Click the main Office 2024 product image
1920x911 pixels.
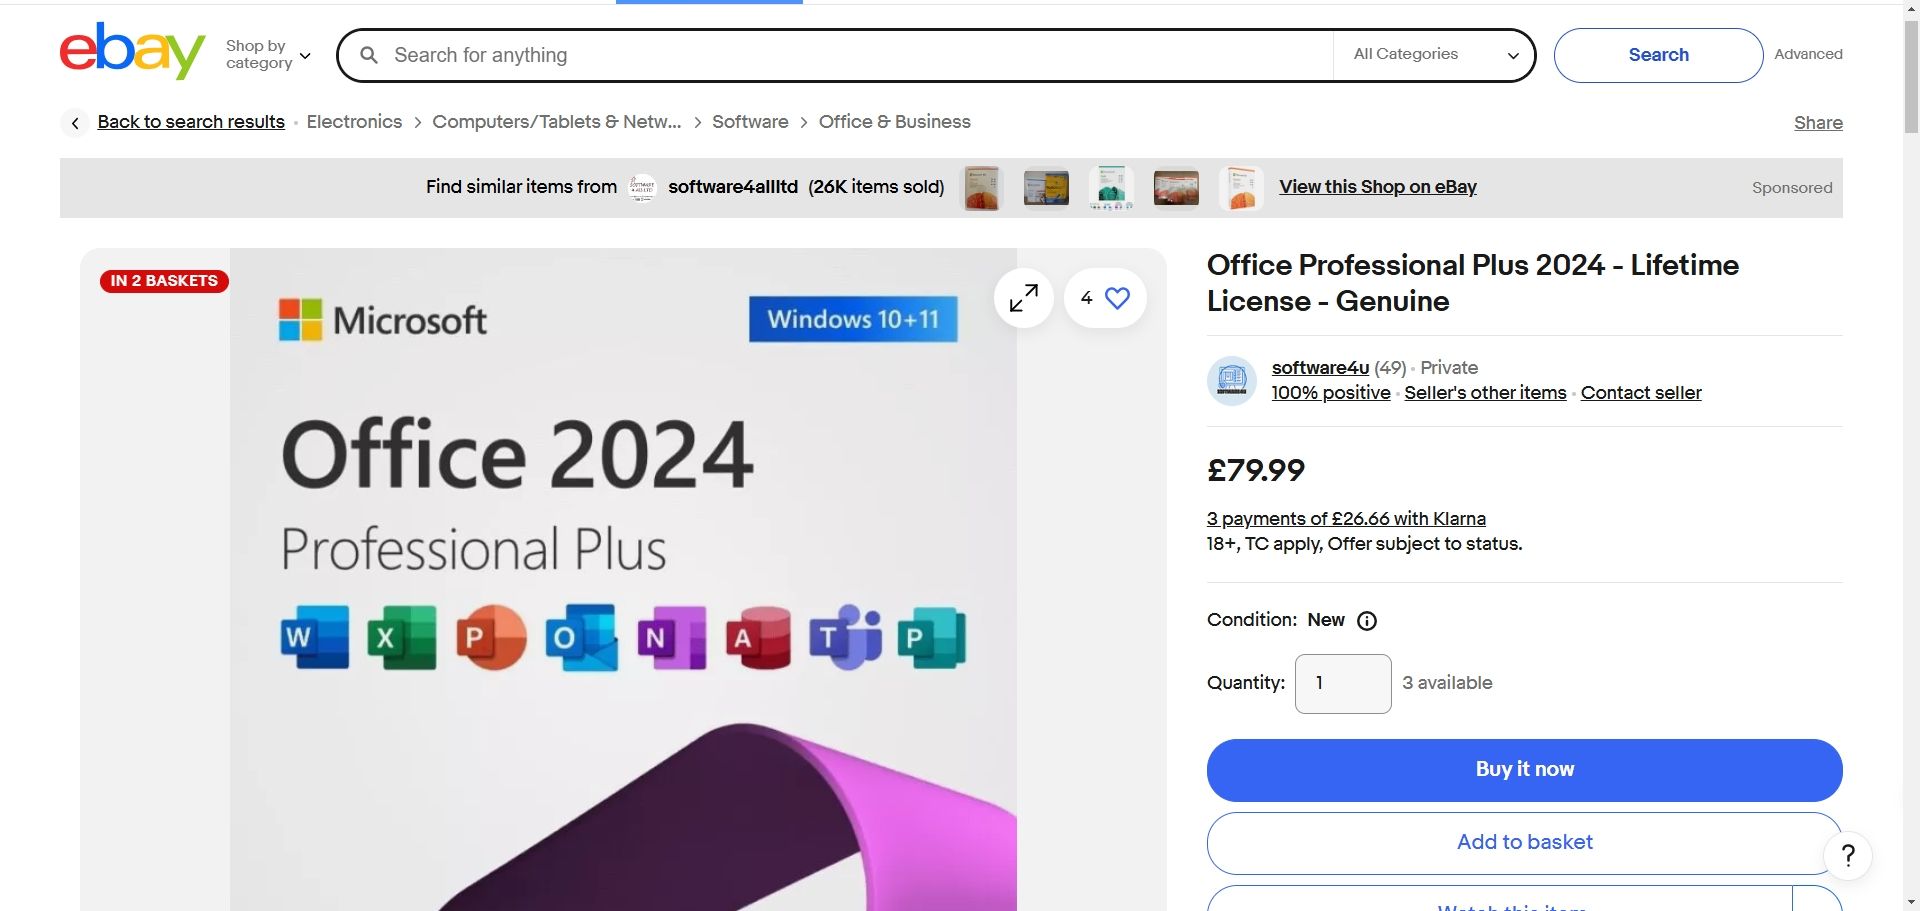(623, 580)
